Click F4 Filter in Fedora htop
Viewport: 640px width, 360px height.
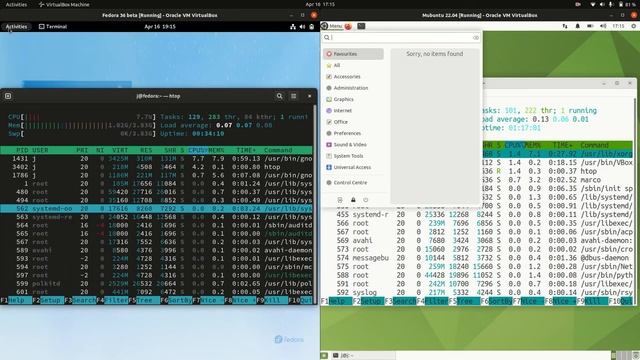pyautogui.click(x=112, y=300)
